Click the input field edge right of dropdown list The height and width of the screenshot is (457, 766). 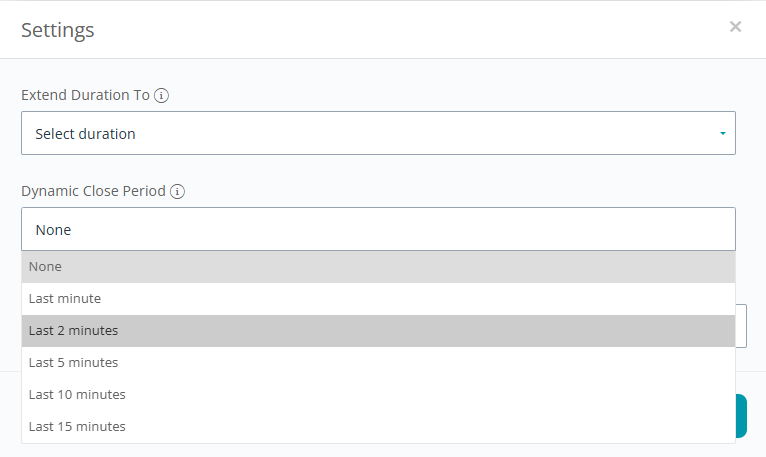point(741,326)
